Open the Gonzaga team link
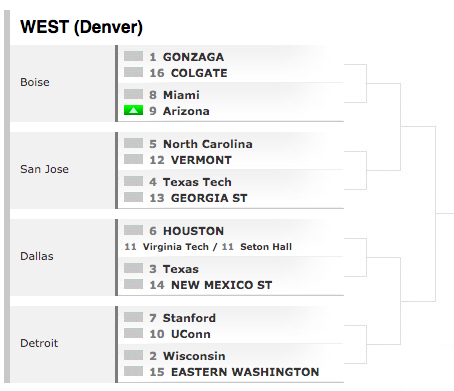The image size is (454, 391). point(193,57)
